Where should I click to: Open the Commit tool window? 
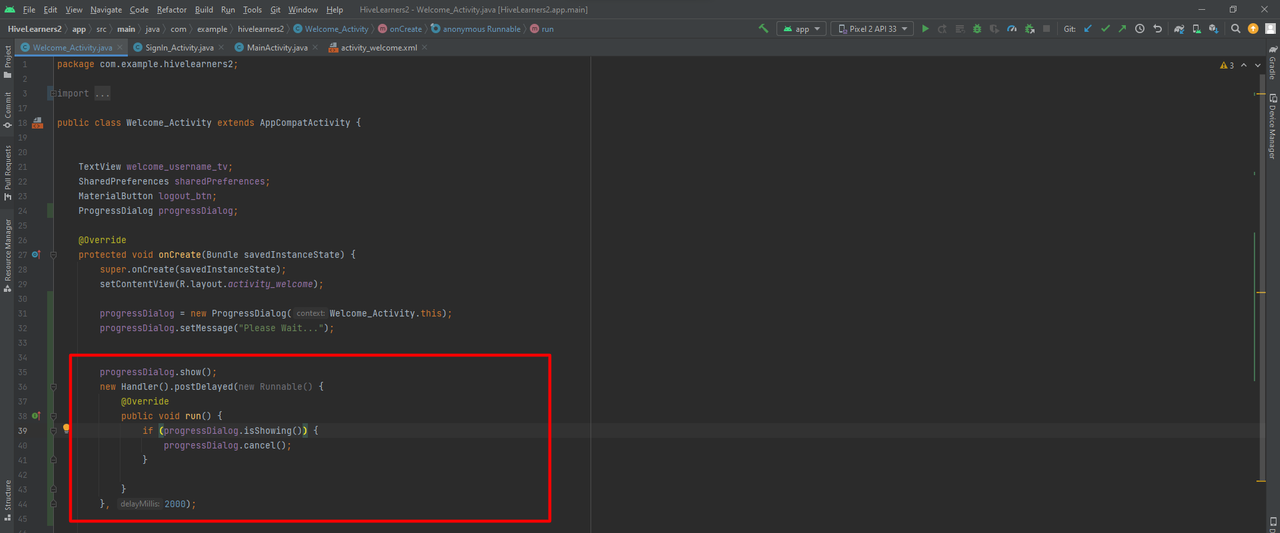point(8,109)
